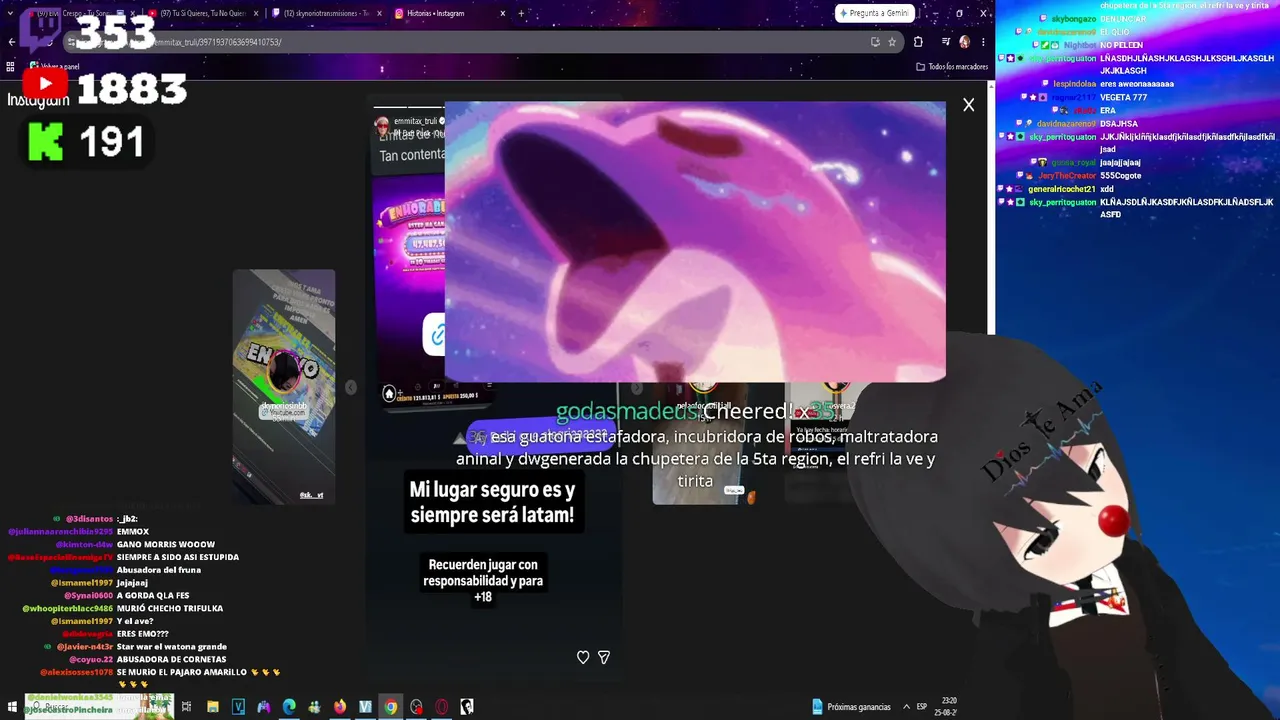Click the Pregunta a Gemini button
This screenshot has height=720, width=1280.
(x=876, y=13)
